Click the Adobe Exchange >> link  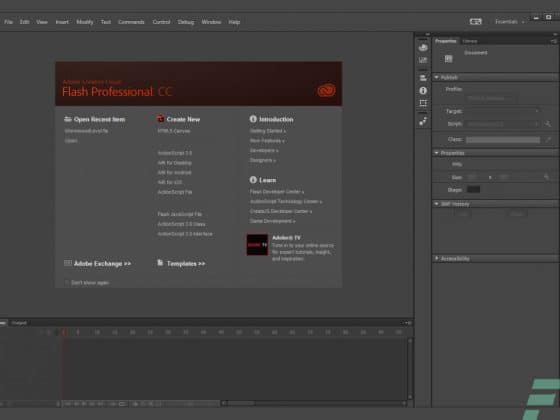[102, 264]
